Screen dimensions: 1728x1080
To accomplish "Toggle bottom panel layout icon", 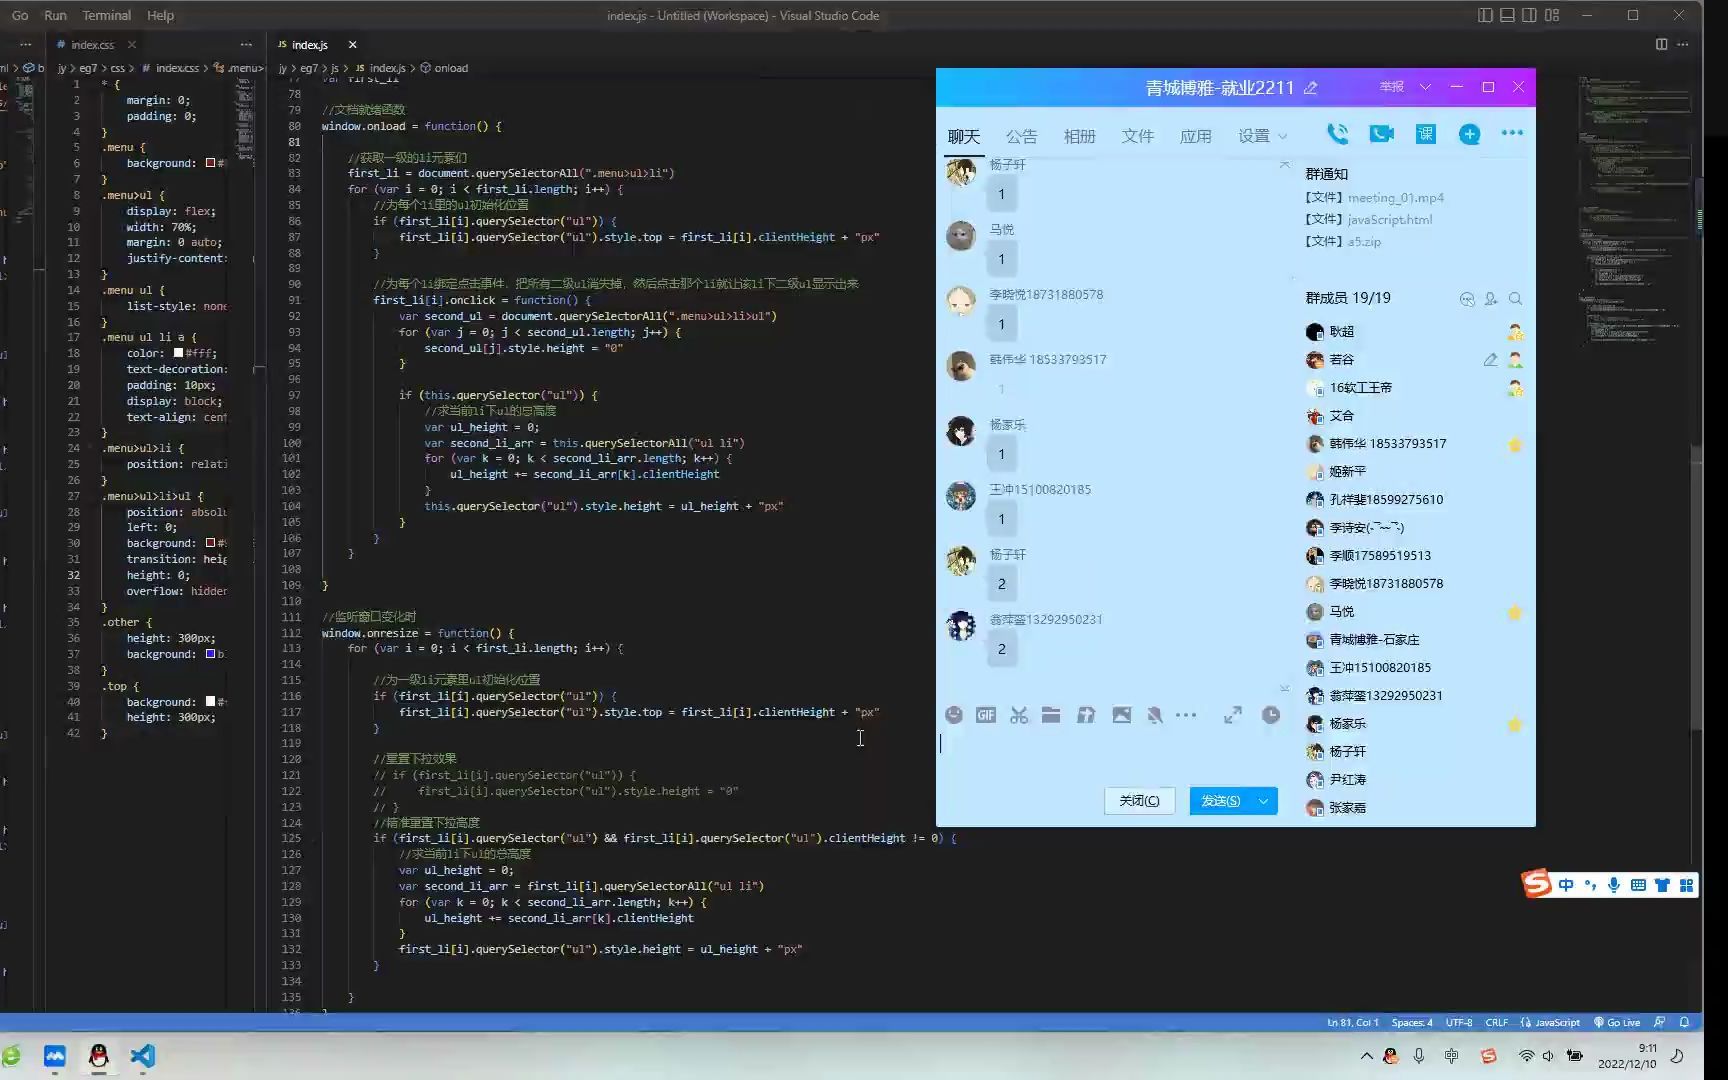I will coord(1507,15).
